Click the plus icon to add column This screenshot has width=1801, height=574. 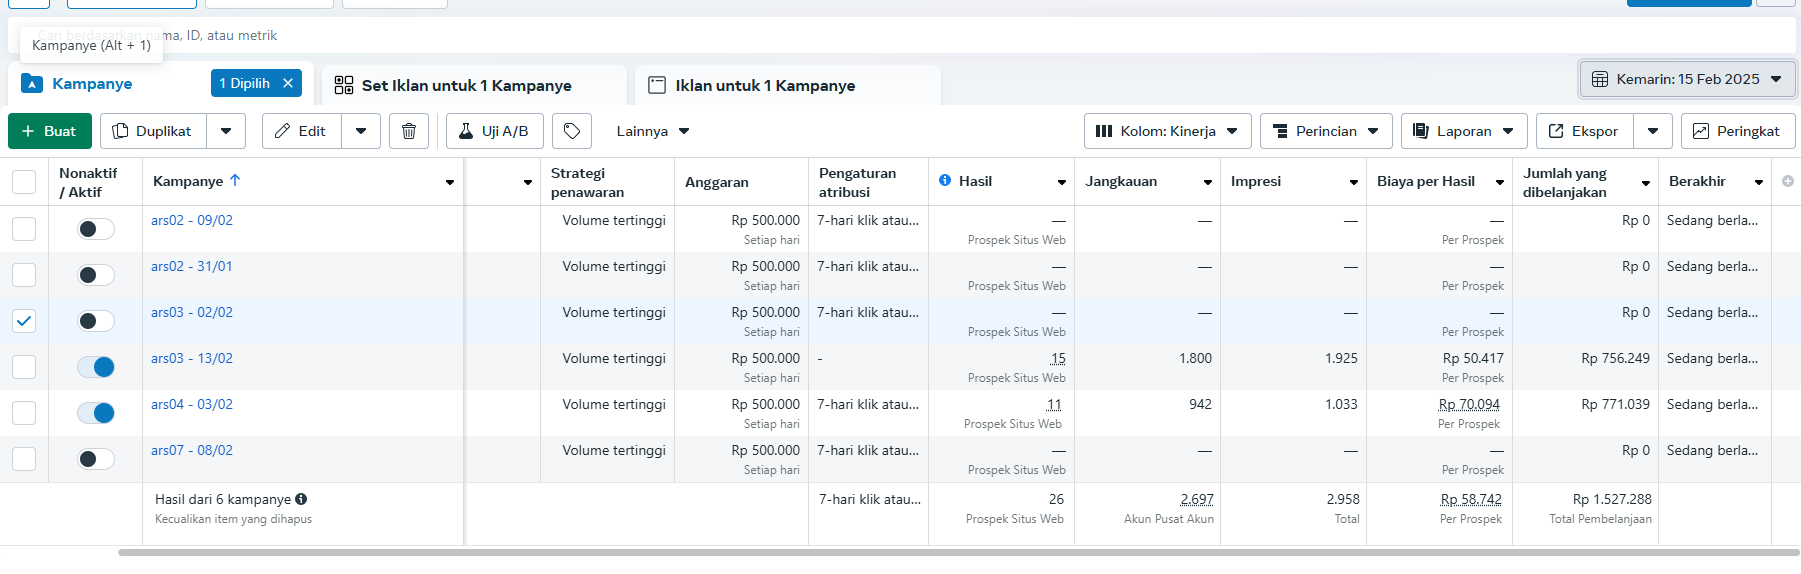pyautogui.click(x=1788, y=181)
